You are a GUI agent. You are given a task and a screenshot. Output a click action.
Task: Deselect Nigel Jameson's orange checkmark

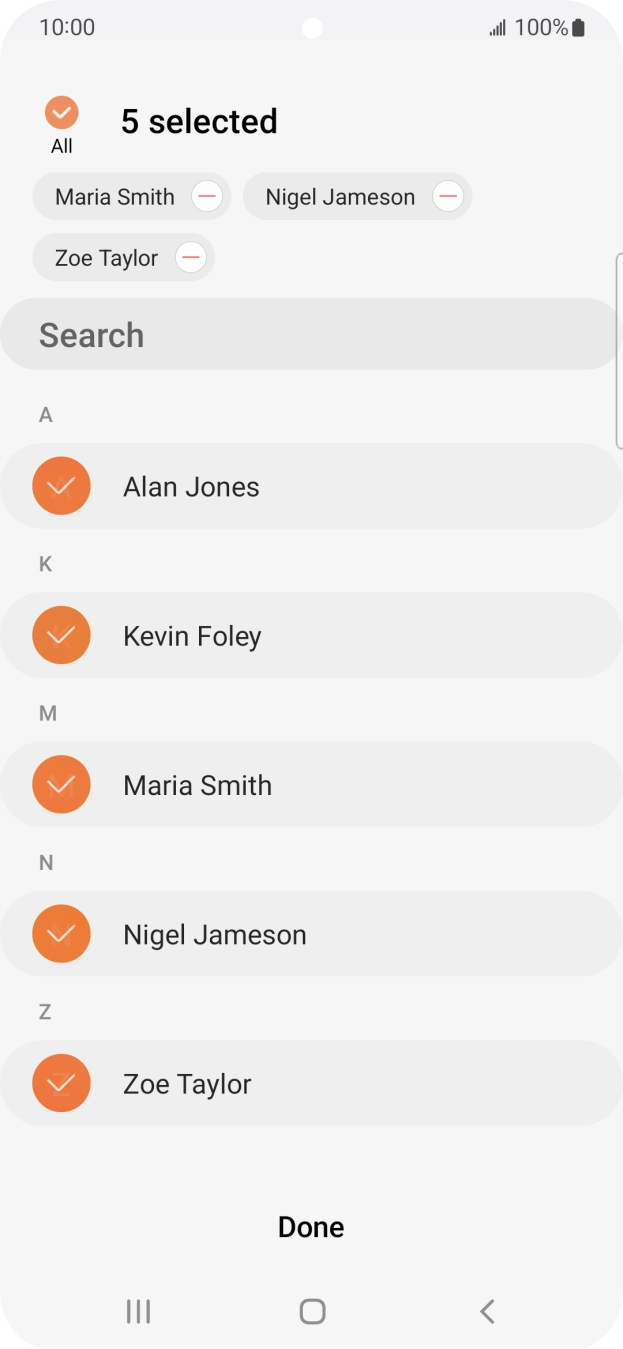(61, 934)
